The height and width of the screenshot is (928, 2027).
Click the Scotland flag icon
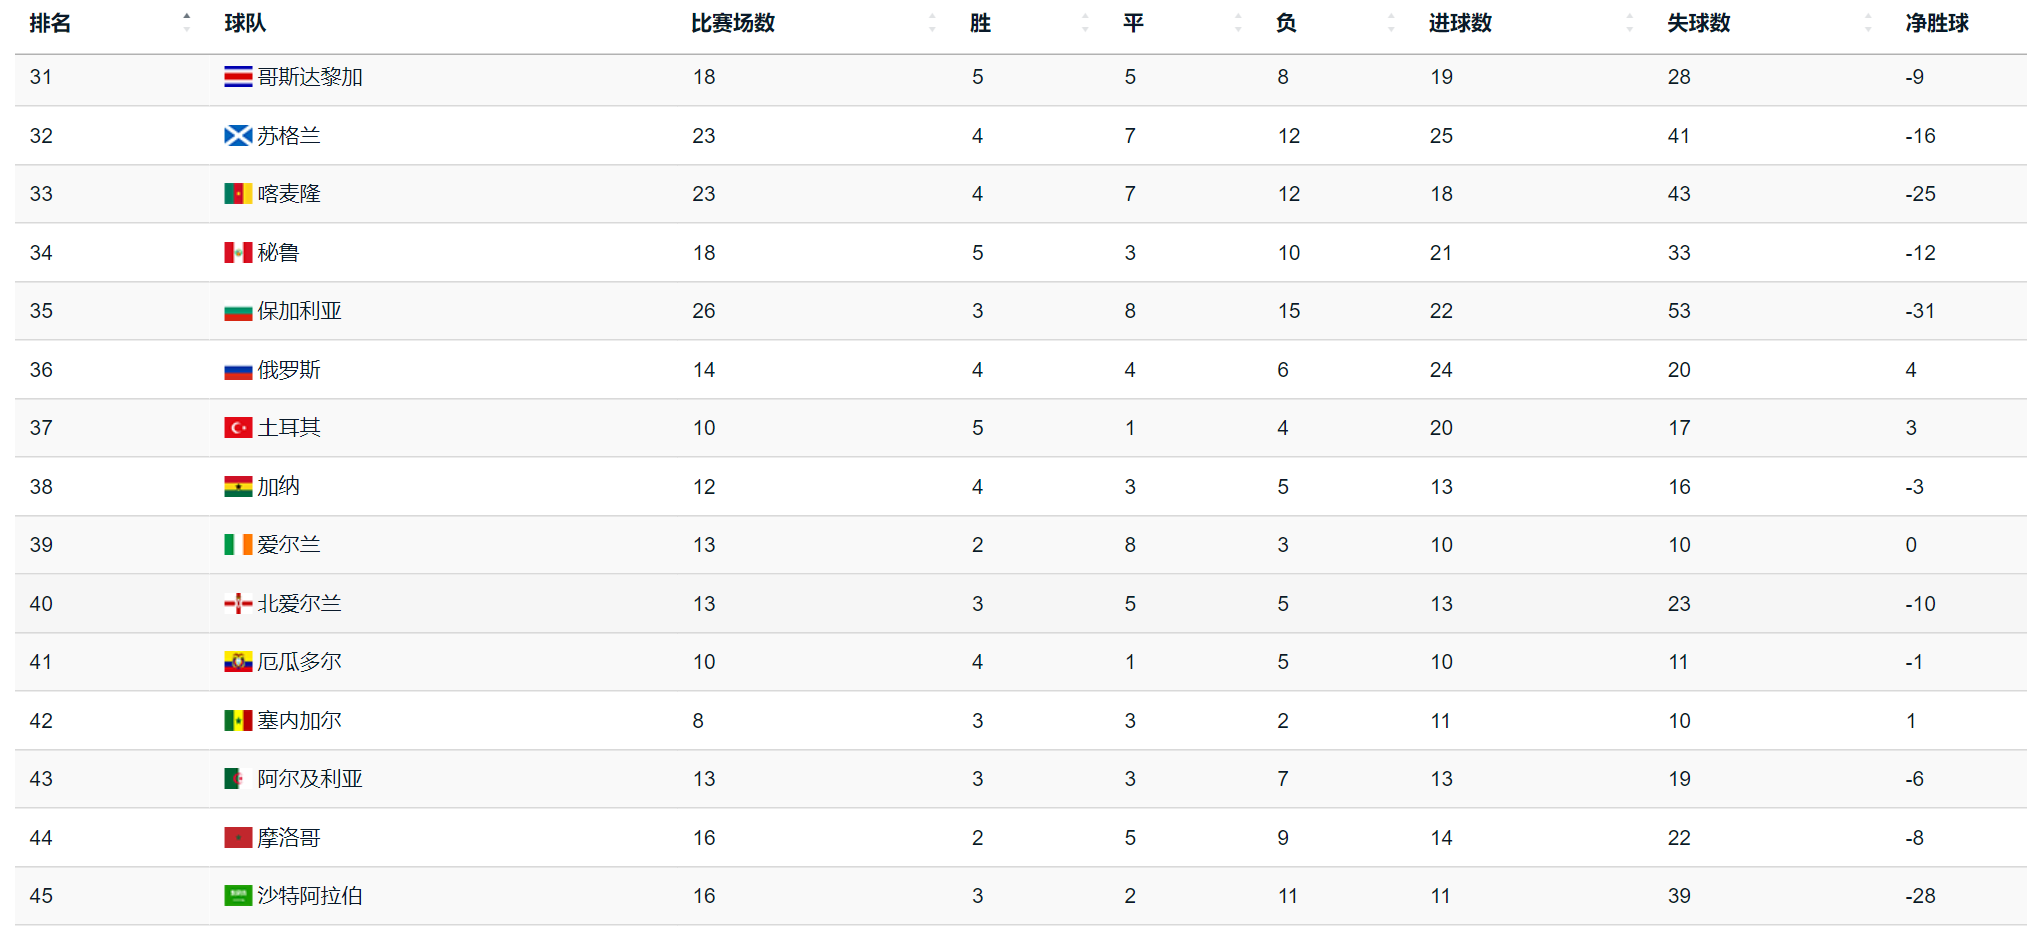238,136
